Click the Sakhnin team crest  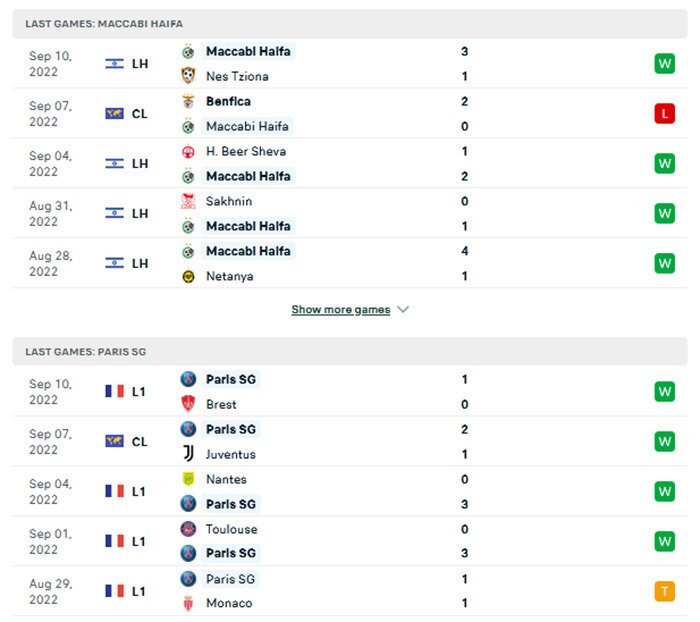(x=188, y=202)
